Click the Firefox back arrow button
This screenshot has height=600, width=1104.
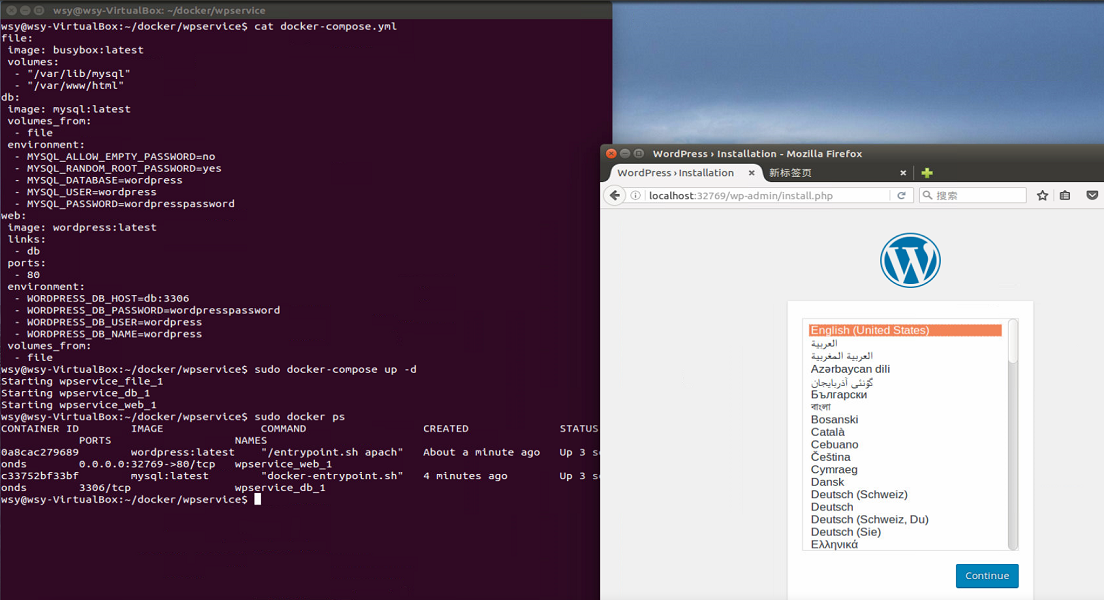click(615, 196)
